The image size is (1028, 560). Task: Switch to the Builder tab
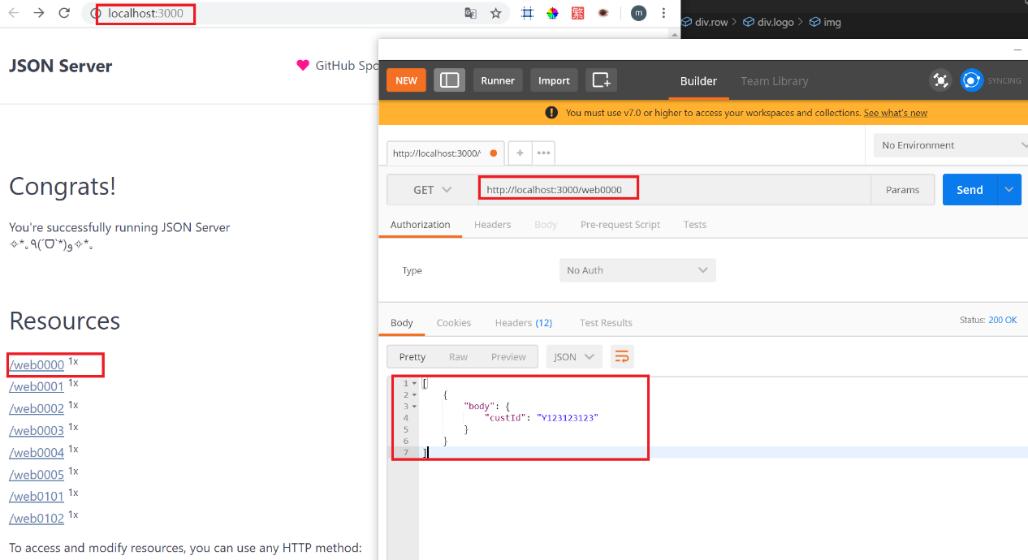point(698,81)
